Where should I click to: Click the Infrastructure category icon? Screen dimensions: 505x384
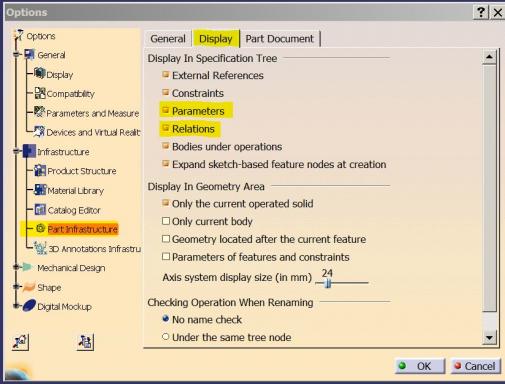click(x=29, y=151)
